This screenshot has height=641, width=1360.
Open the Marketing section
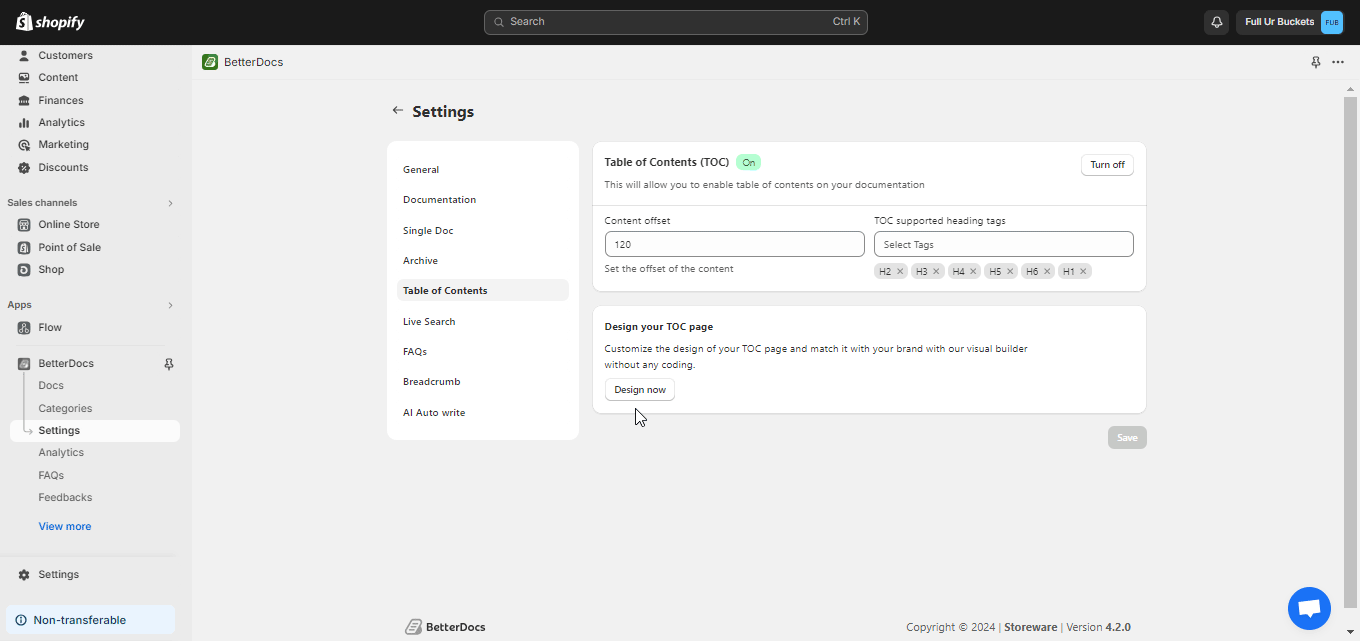[61, 144]
